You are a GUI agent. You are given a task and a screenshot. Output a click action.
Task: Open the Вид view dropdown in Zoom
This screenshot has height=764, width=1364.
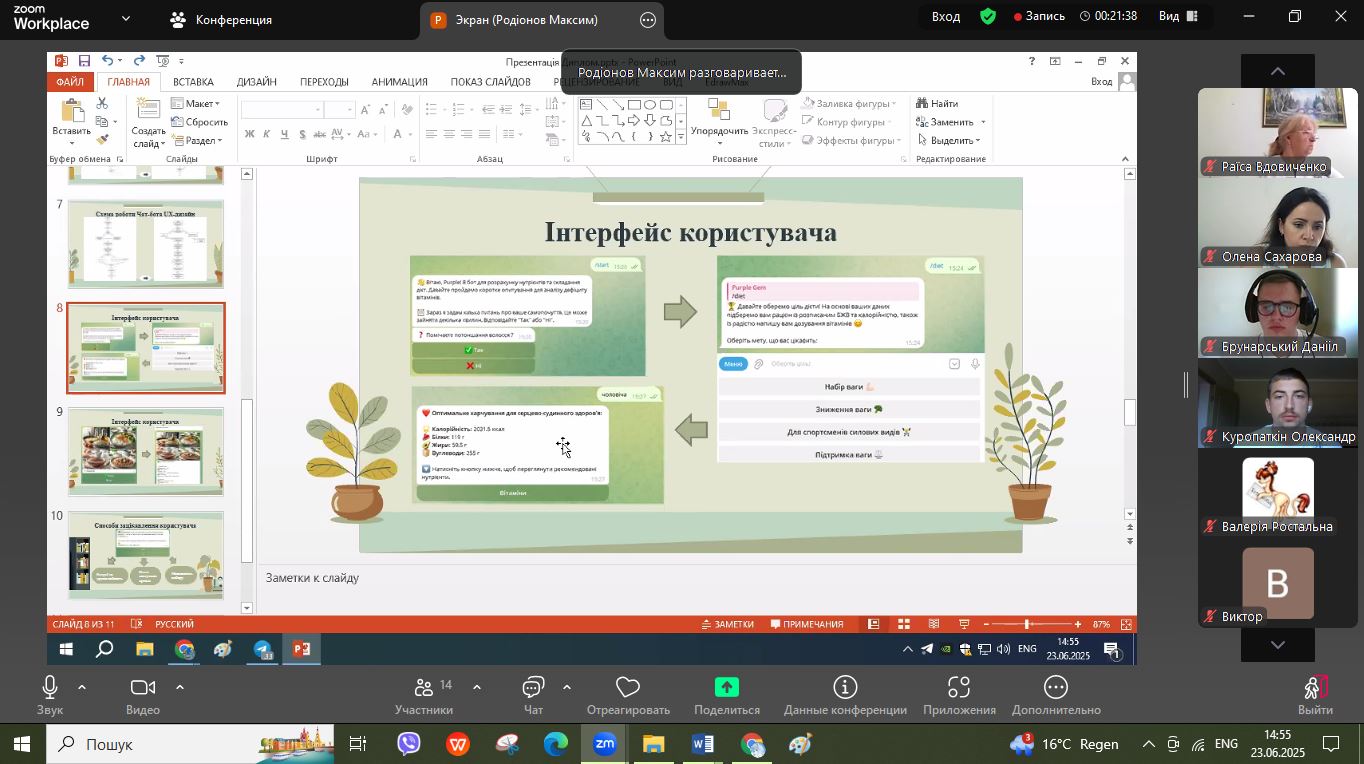click(x=1180, y=16)
